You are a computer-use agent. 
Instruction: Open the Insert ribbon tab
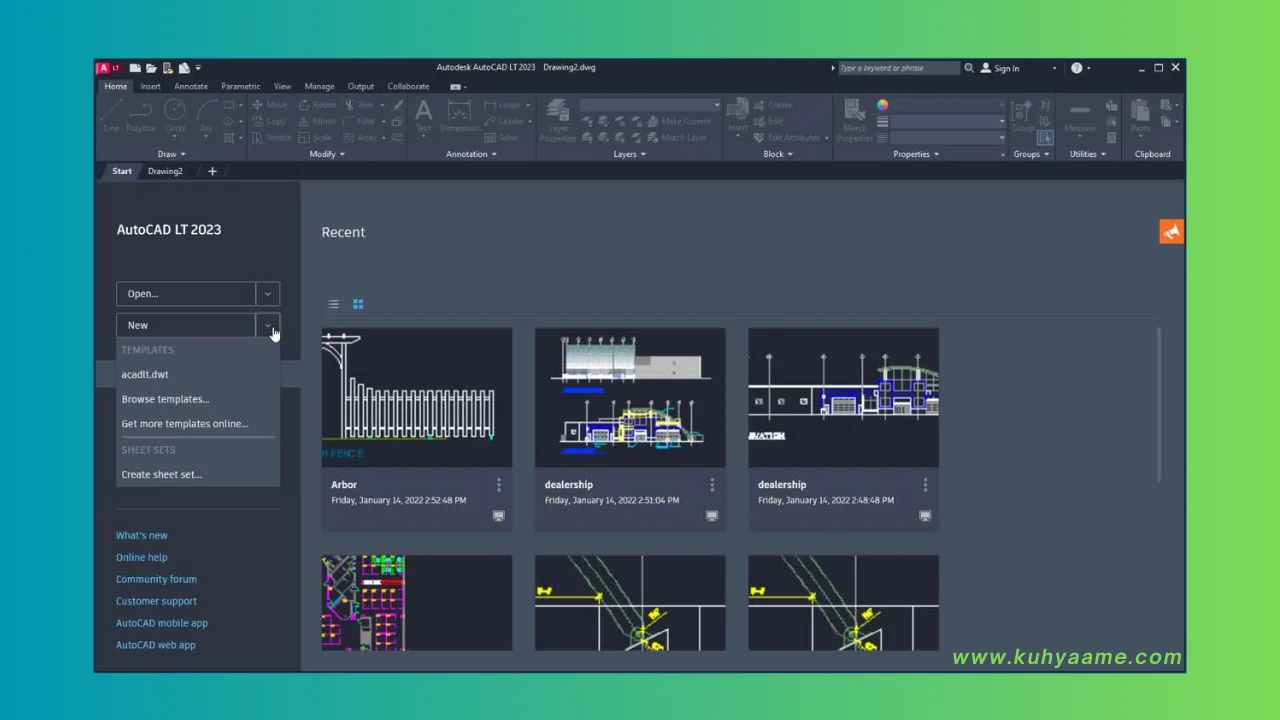coord(150,86)
